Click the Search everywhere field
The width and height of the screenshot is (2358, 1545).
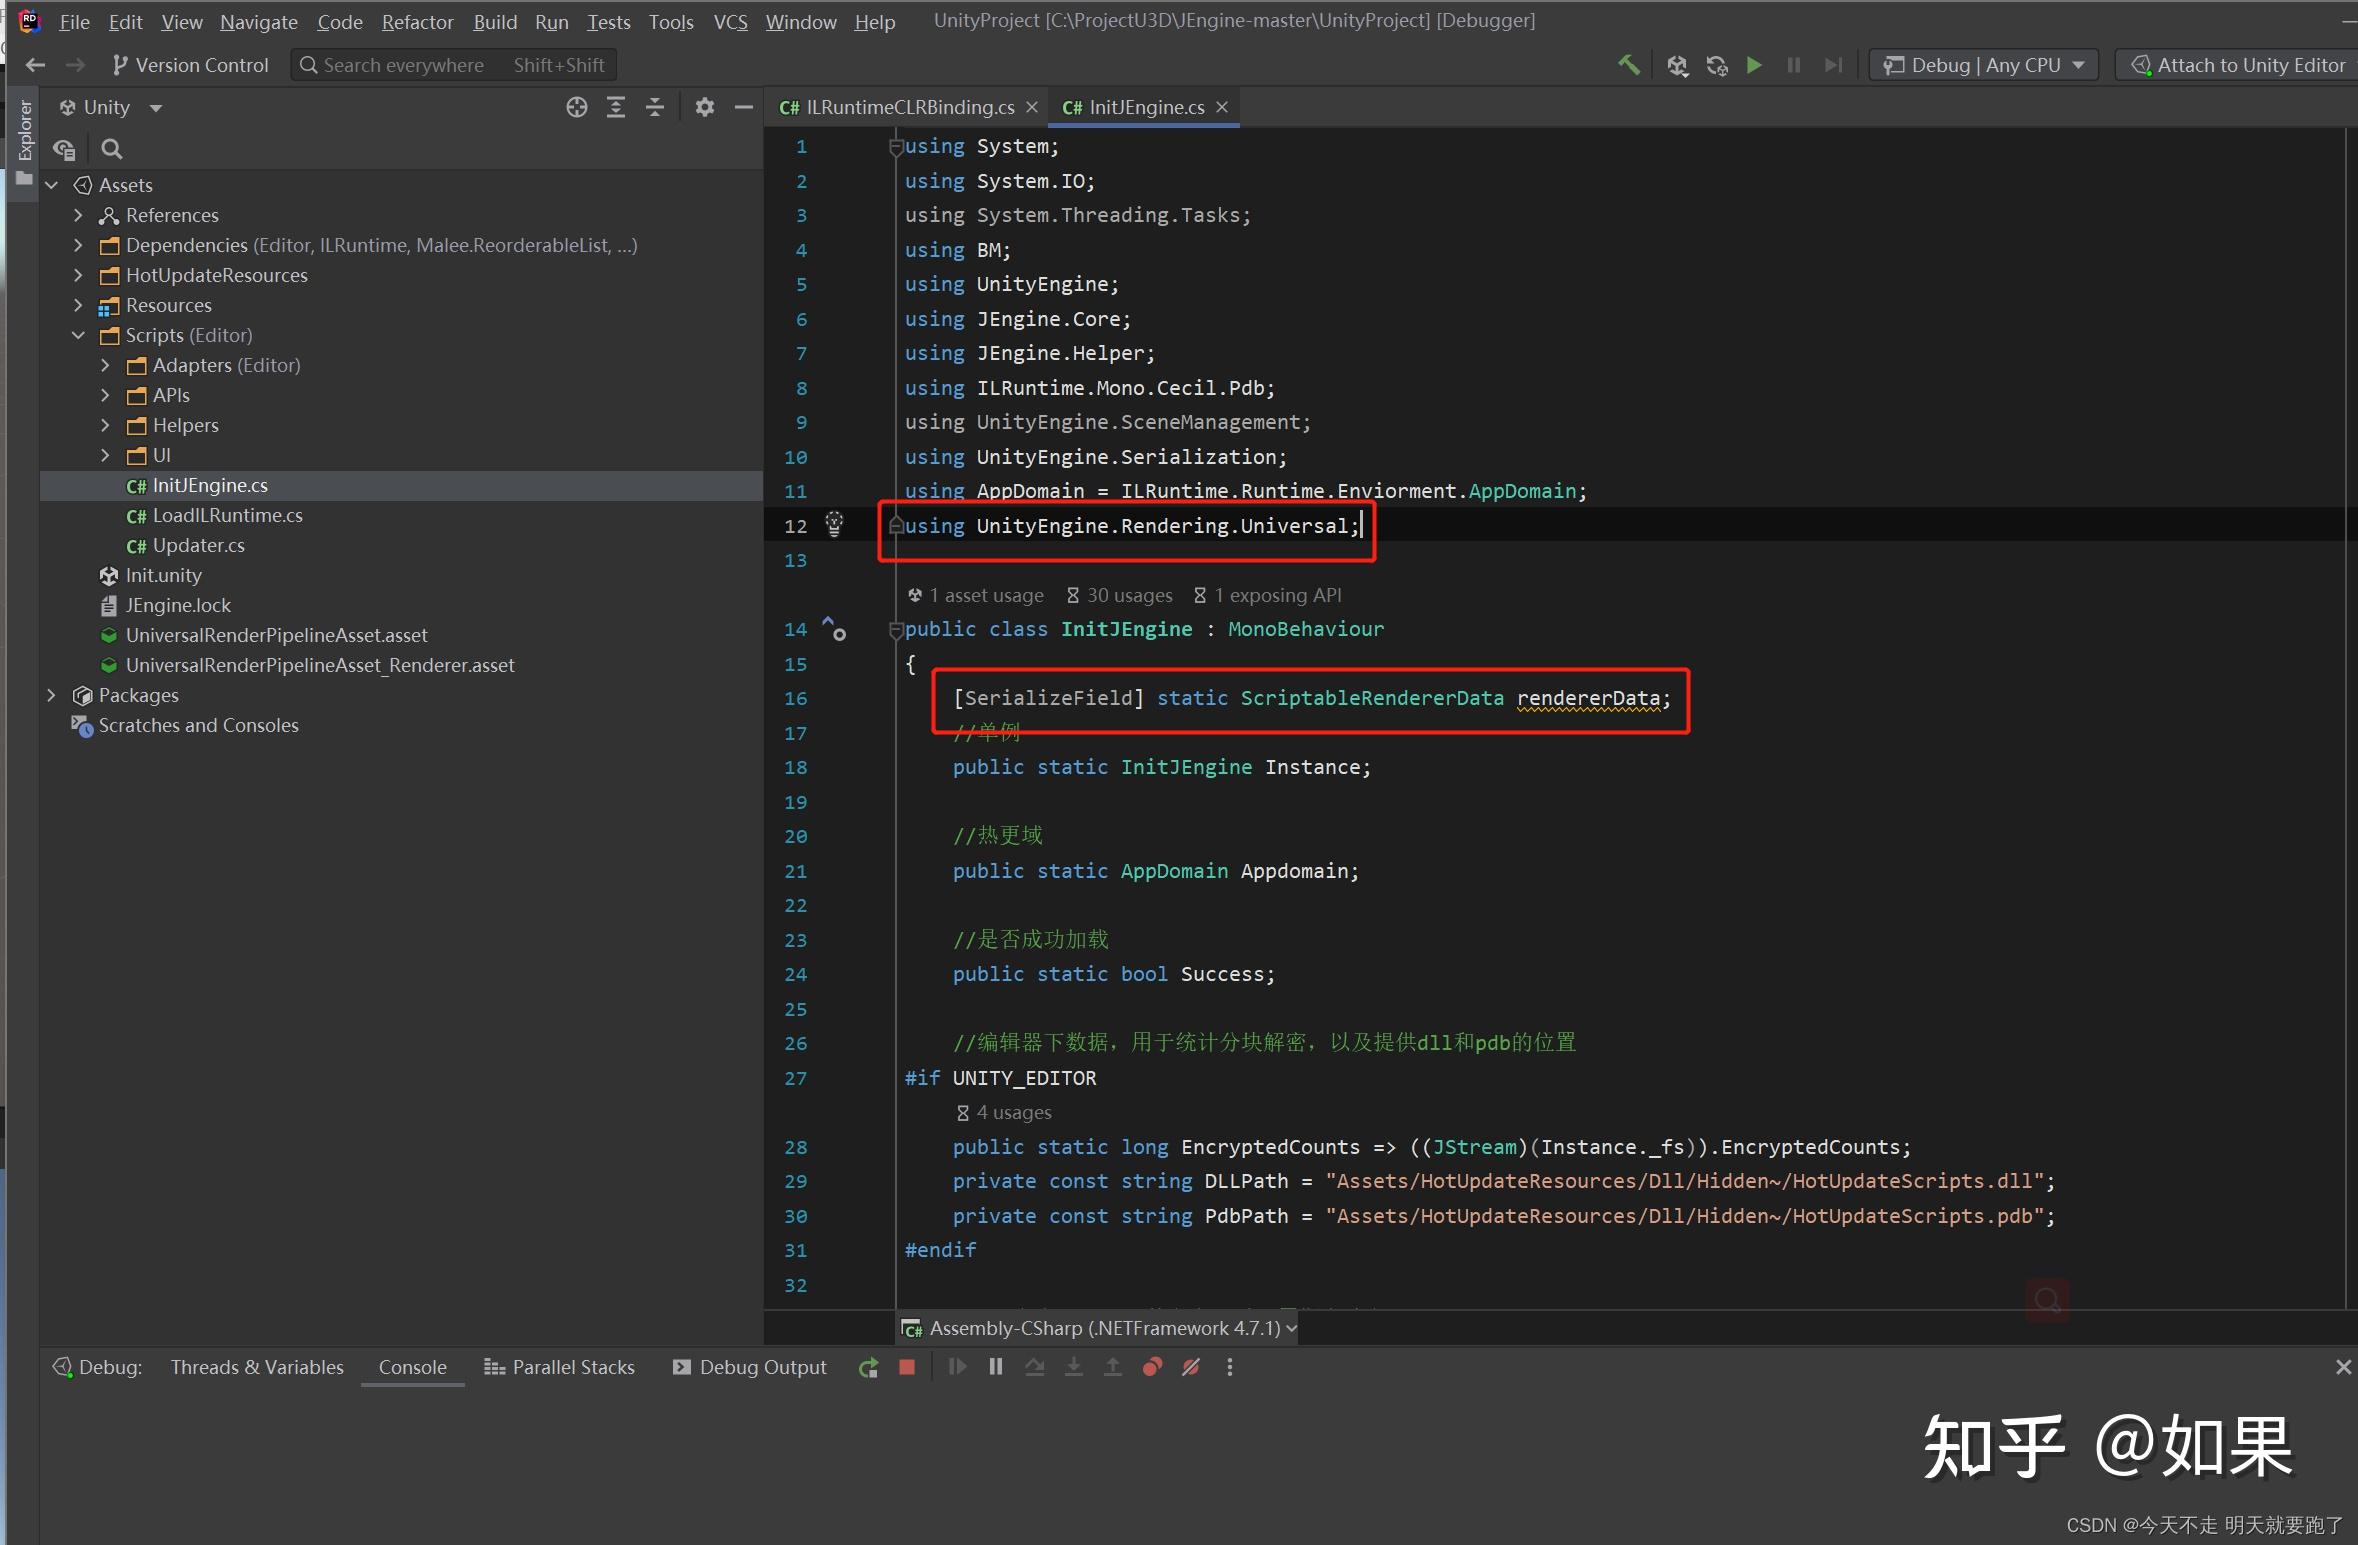[x=400, y=64]
